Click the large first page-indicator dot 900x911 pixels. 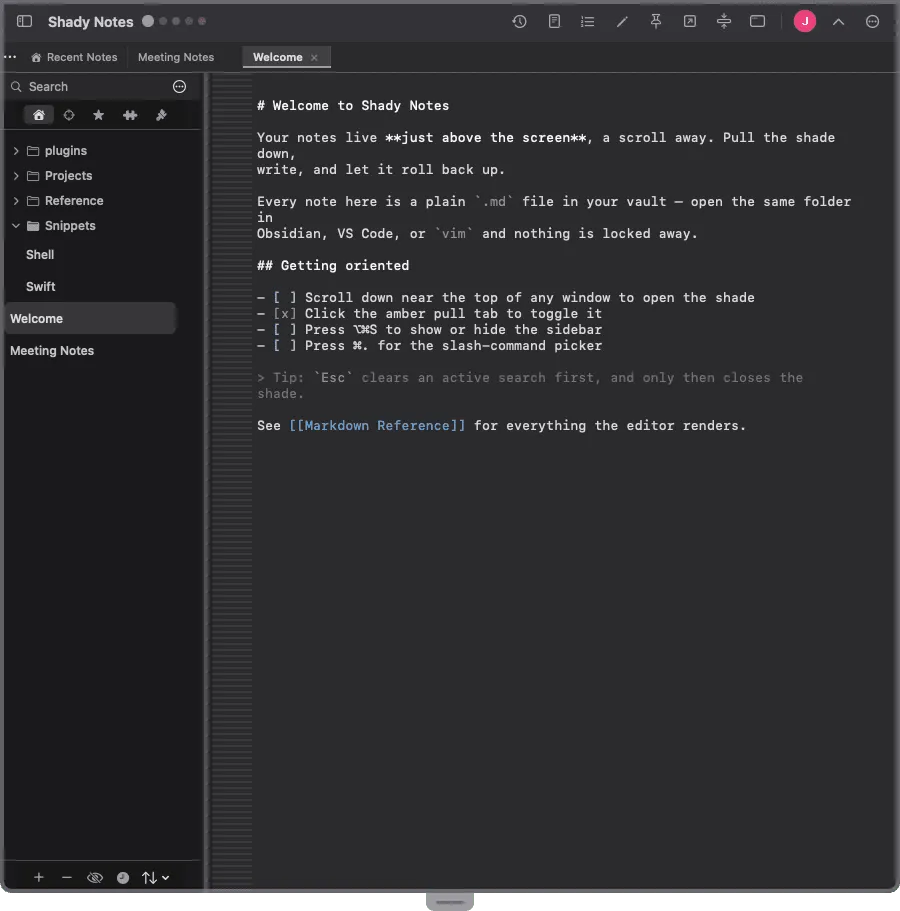148,21
